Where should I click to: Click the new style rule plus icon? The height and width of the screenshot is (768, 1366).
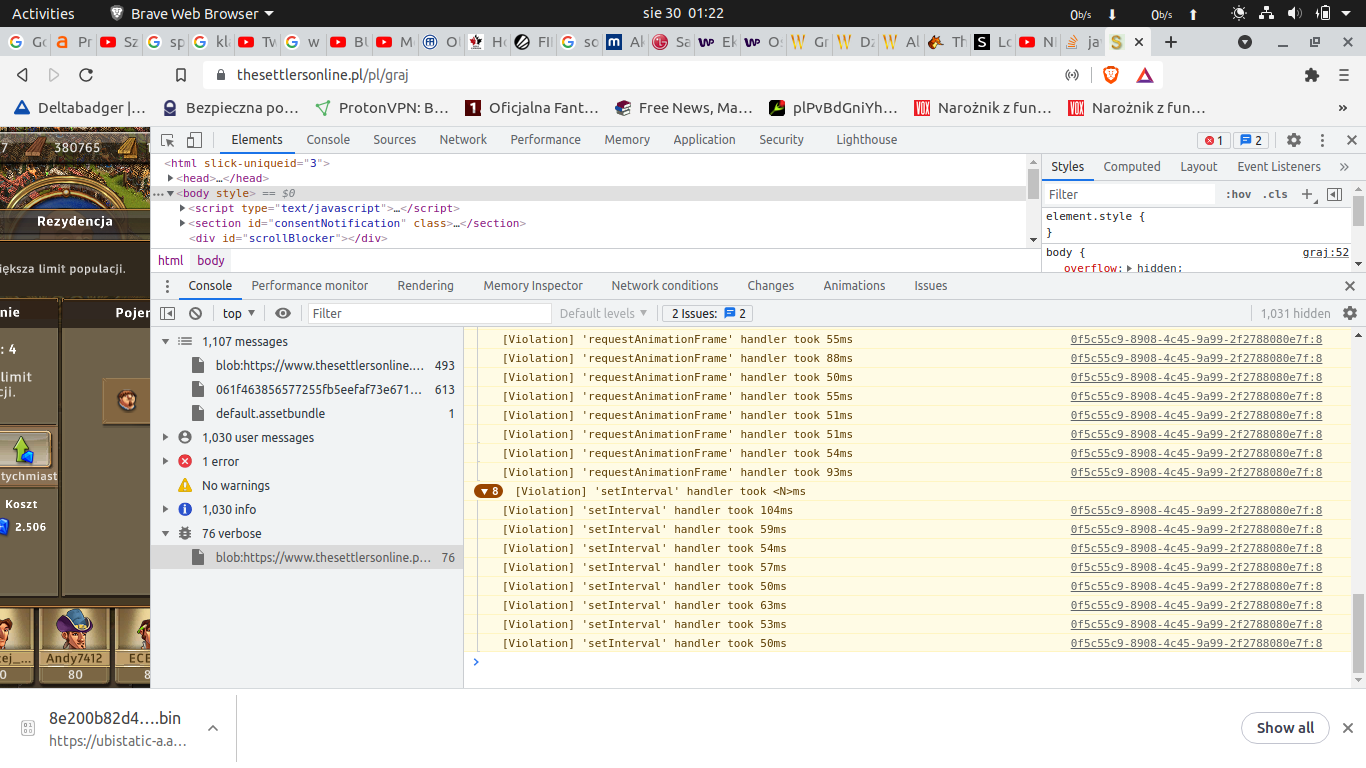point(1307,194)
